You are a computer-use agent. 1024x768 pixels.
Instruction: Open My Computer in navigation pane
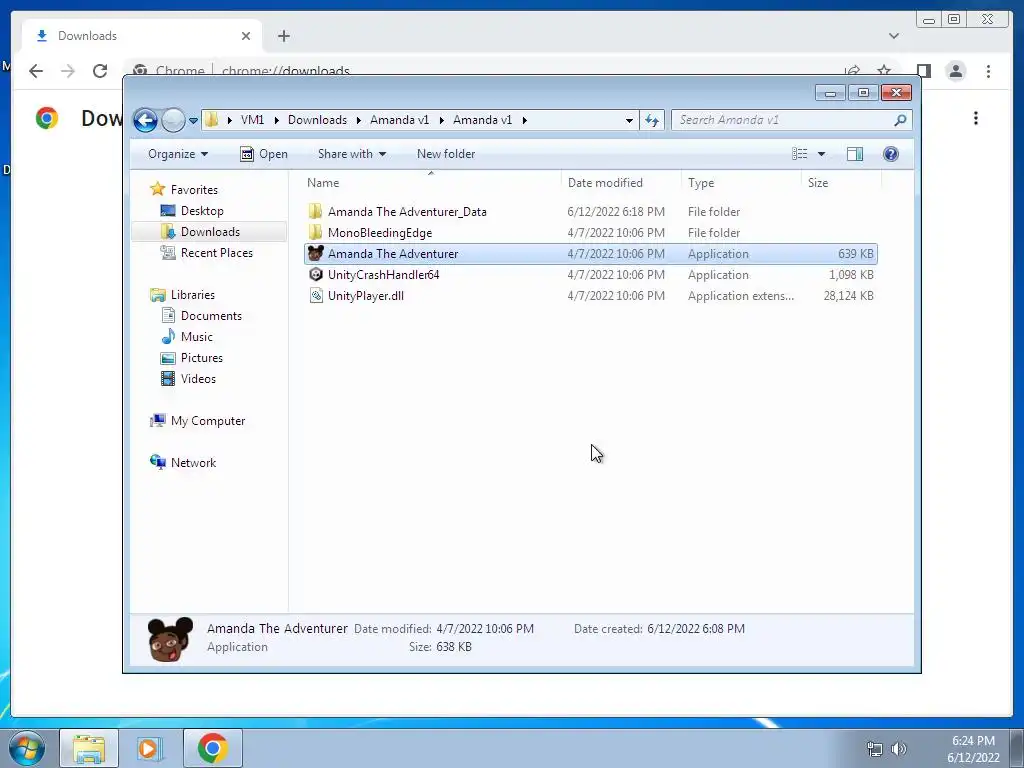pos(208,421)
